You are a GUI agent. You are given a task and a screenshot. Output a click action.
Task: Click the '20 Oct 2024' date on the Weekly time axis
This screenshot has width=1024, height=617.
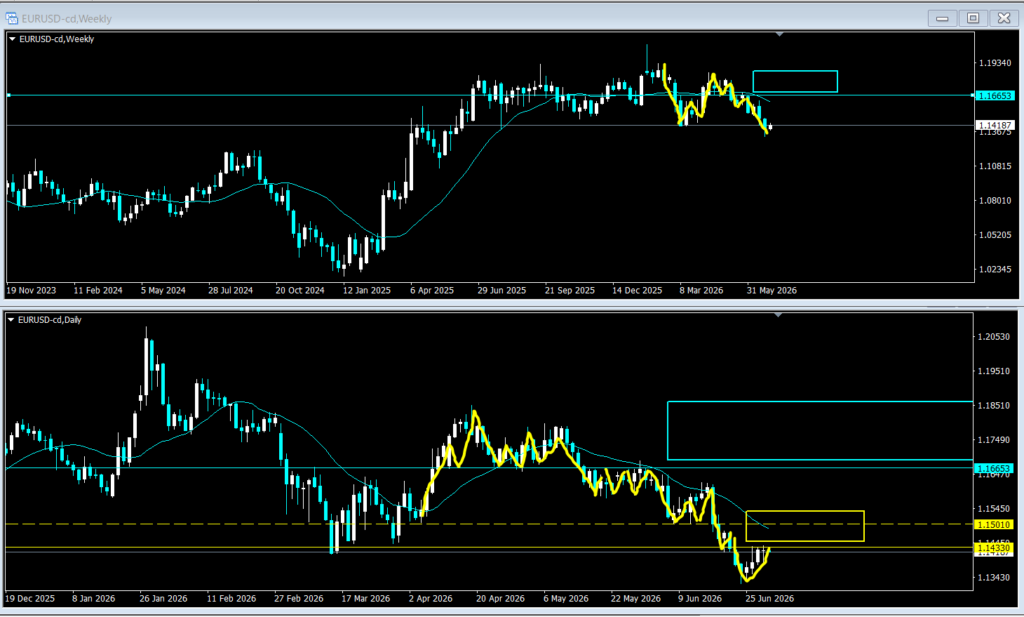(300, 291)
